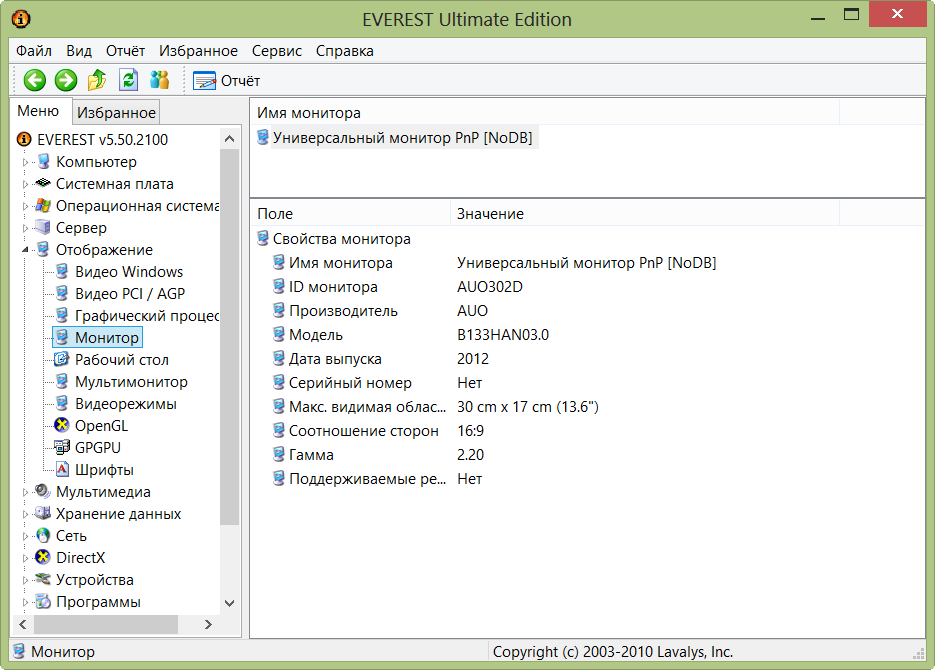Expand the DirectX tree node
Viewport: 935px width, 670px height.
pos(26,558)
